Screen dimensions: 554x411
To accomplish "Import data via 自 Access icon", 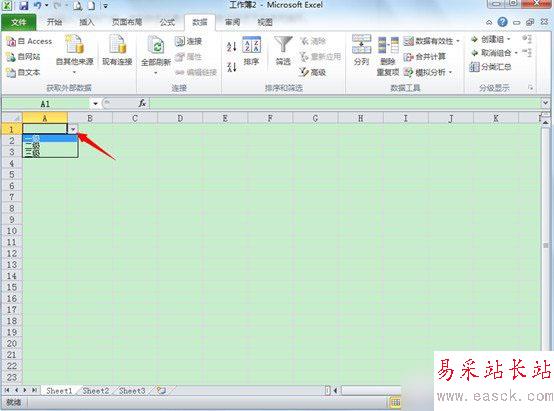I will [x=11, y=41].
